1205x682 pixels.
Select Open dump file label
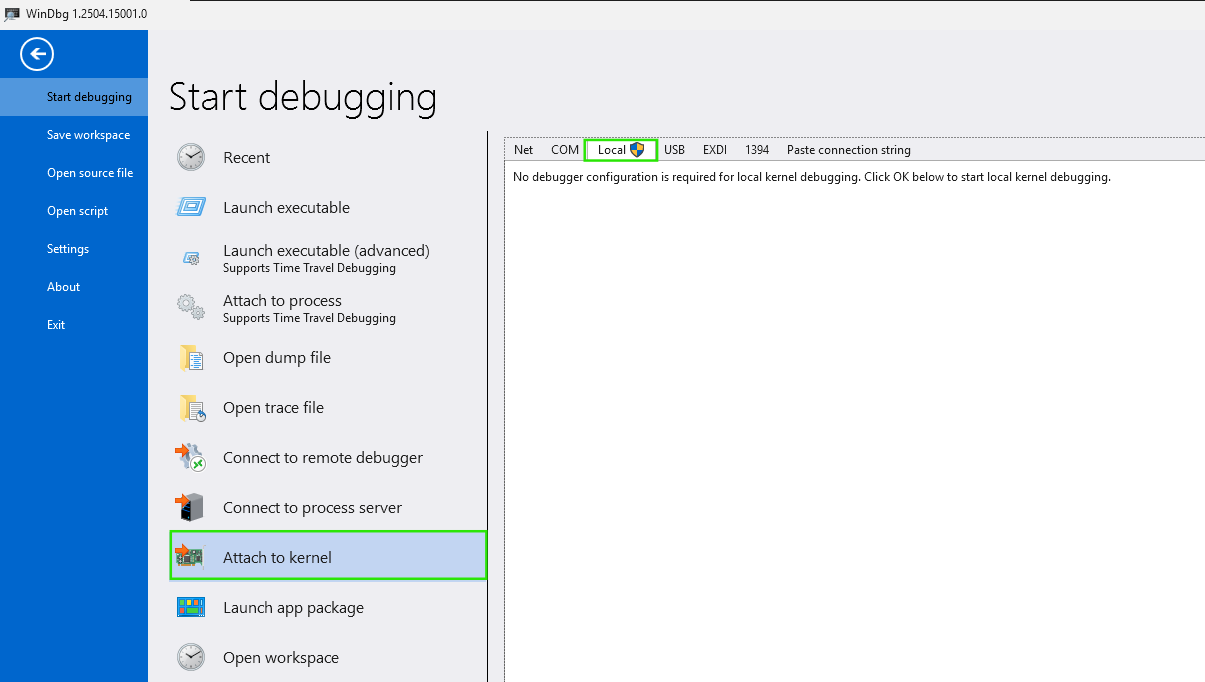[x=277, y=358]
